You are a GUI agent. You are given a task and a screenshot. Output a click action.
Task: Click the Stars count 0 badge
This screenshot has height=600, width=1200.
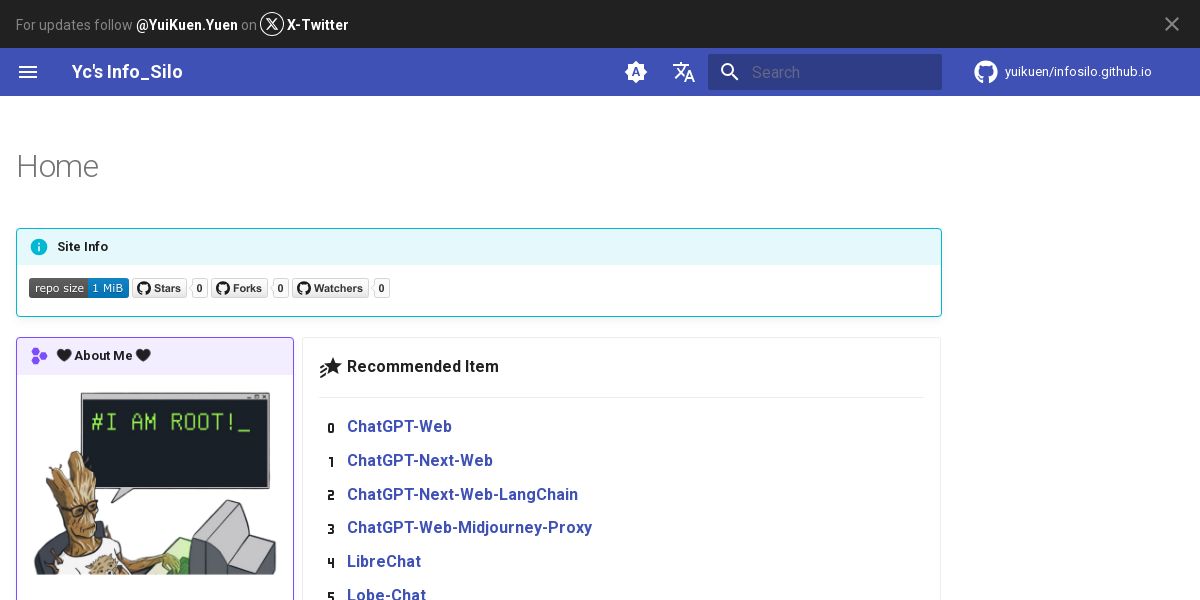200,288
